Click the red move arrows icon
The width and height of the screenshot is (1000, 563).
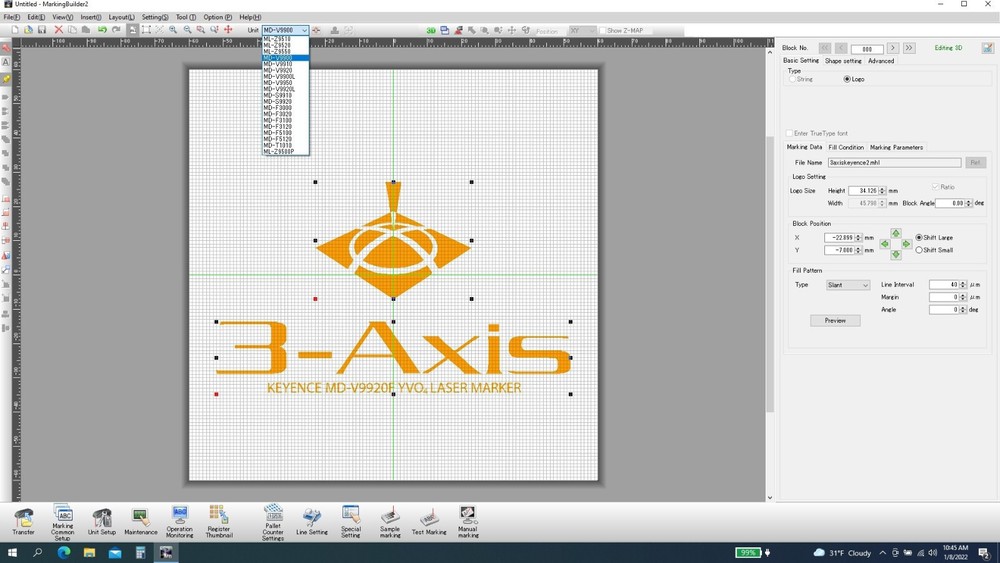[x=228, y=30]
